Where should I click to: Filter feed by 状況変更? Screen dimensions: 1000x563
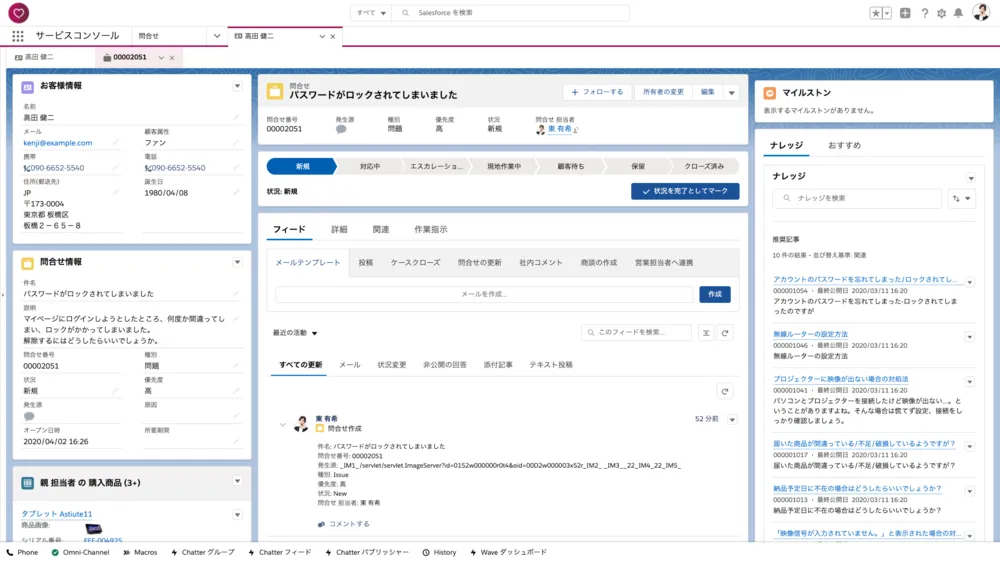392,365
